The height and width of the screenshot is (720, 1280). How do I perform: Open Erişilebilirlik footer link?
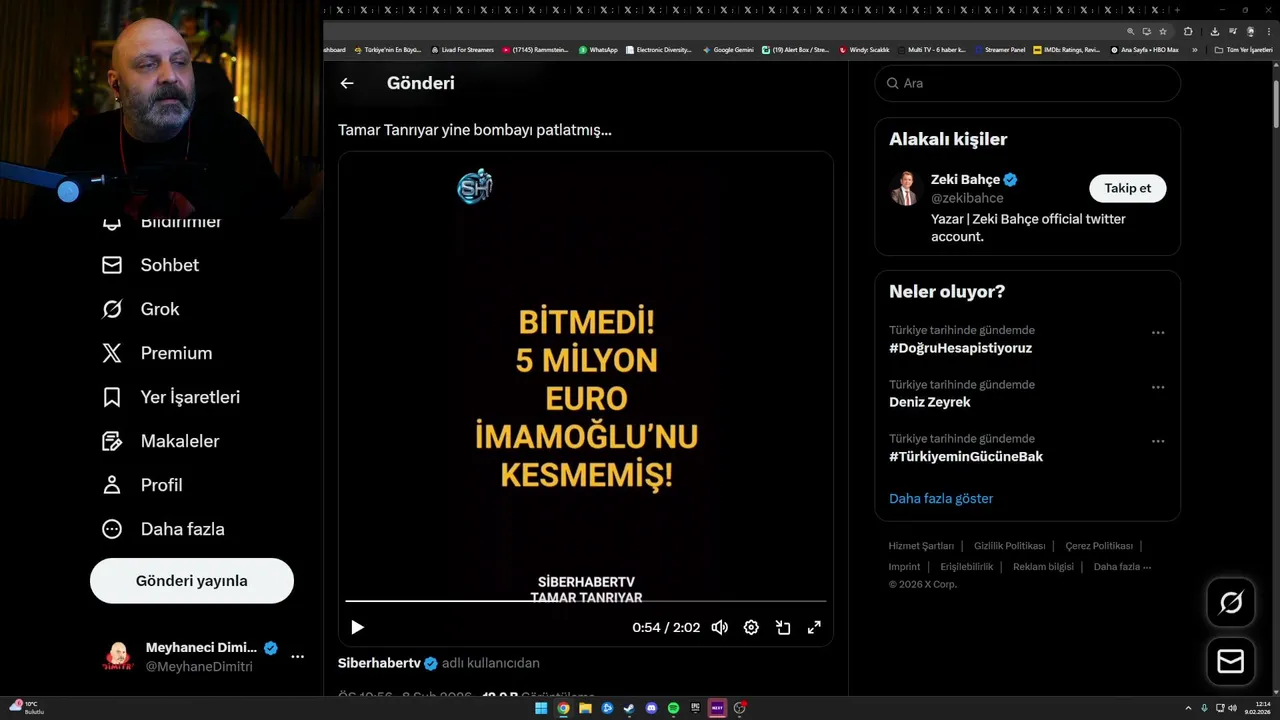pyautogui.click(x=967, y=567)
